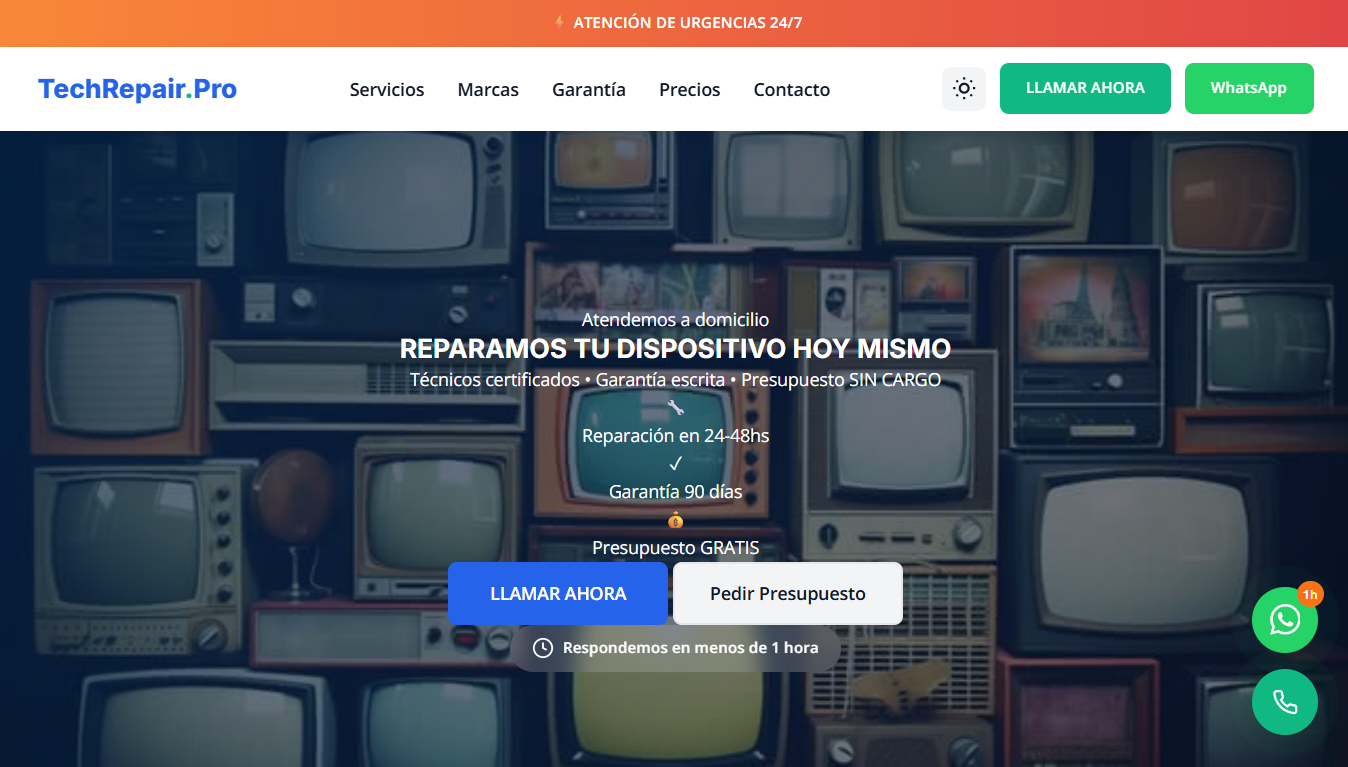Click the Pedir Presupuesto button
This screenshot has width=1348, height=767.
coord(787,593)
